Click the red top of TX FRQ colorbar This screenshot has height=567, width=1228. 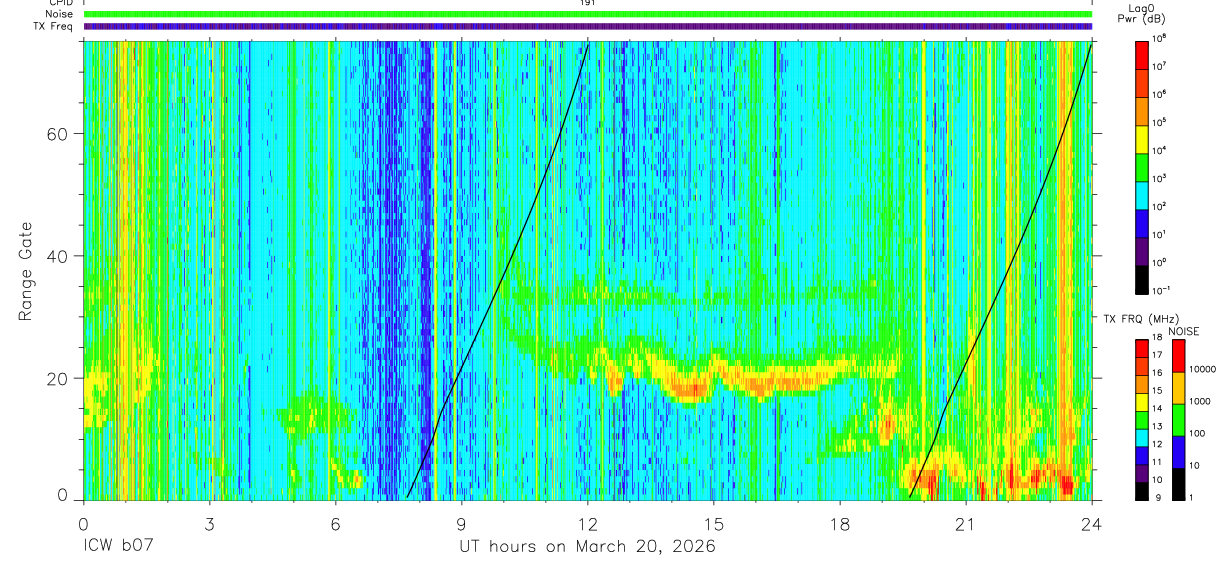tap(1144, 348)
